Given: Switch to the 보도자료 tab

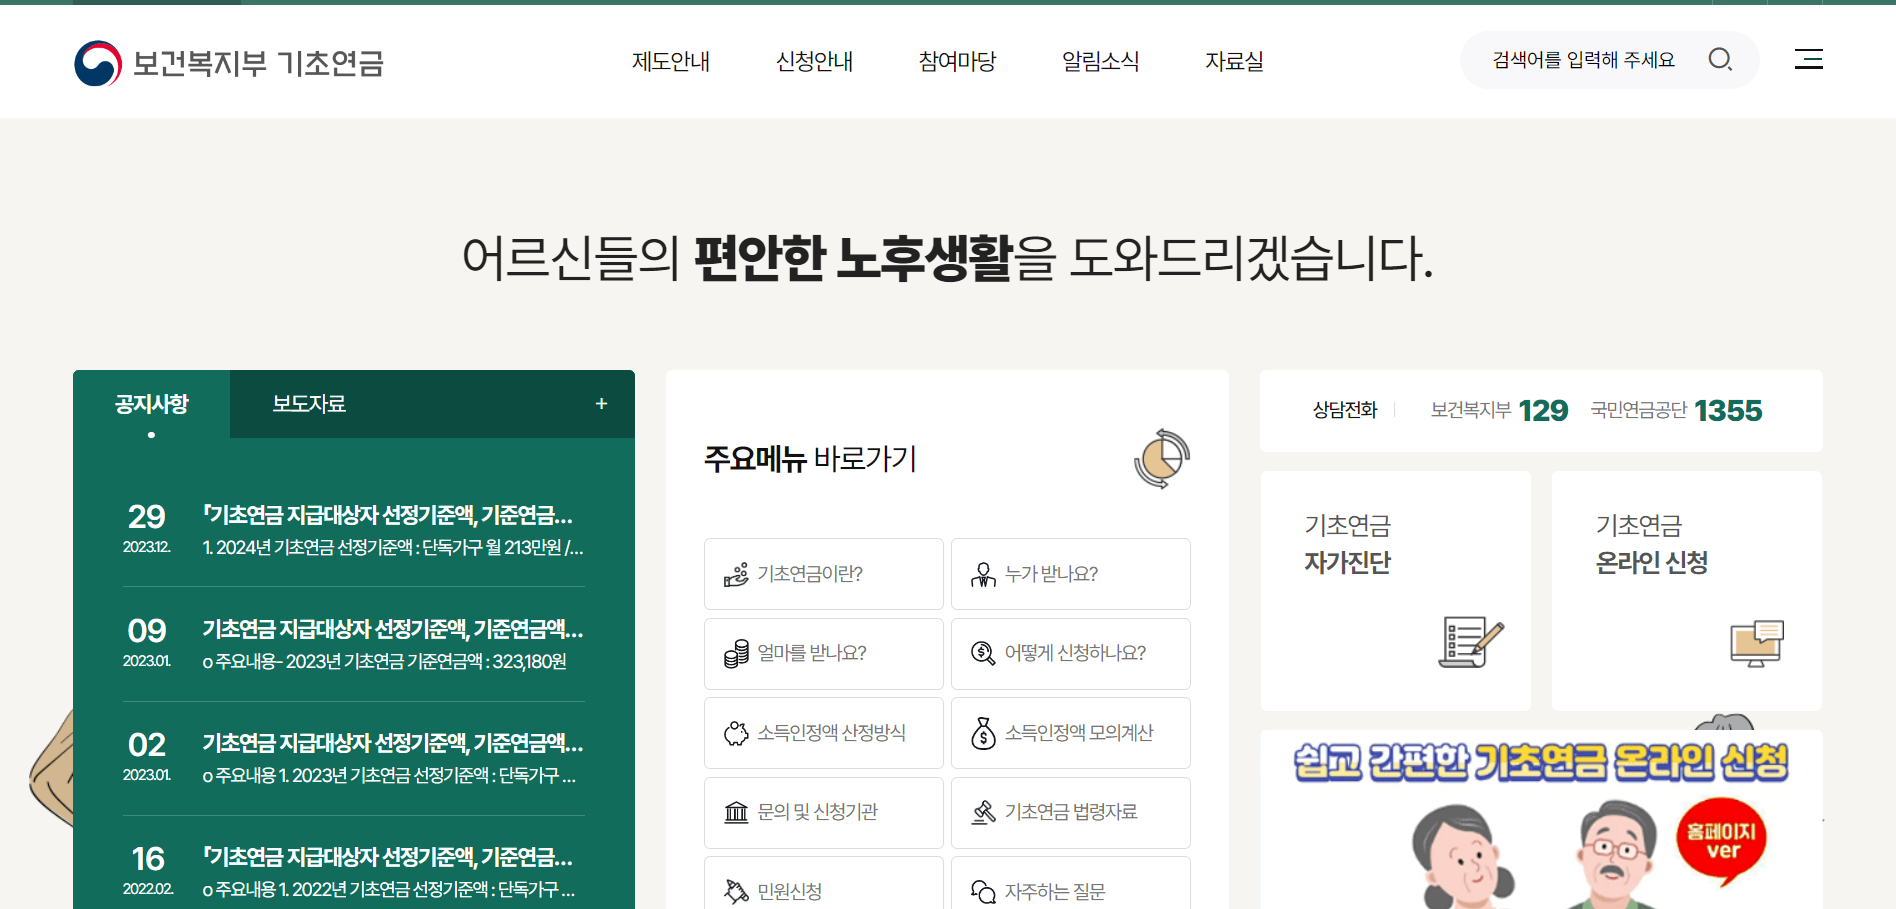Looking at the screenshot, I should [x=307, y=403].
